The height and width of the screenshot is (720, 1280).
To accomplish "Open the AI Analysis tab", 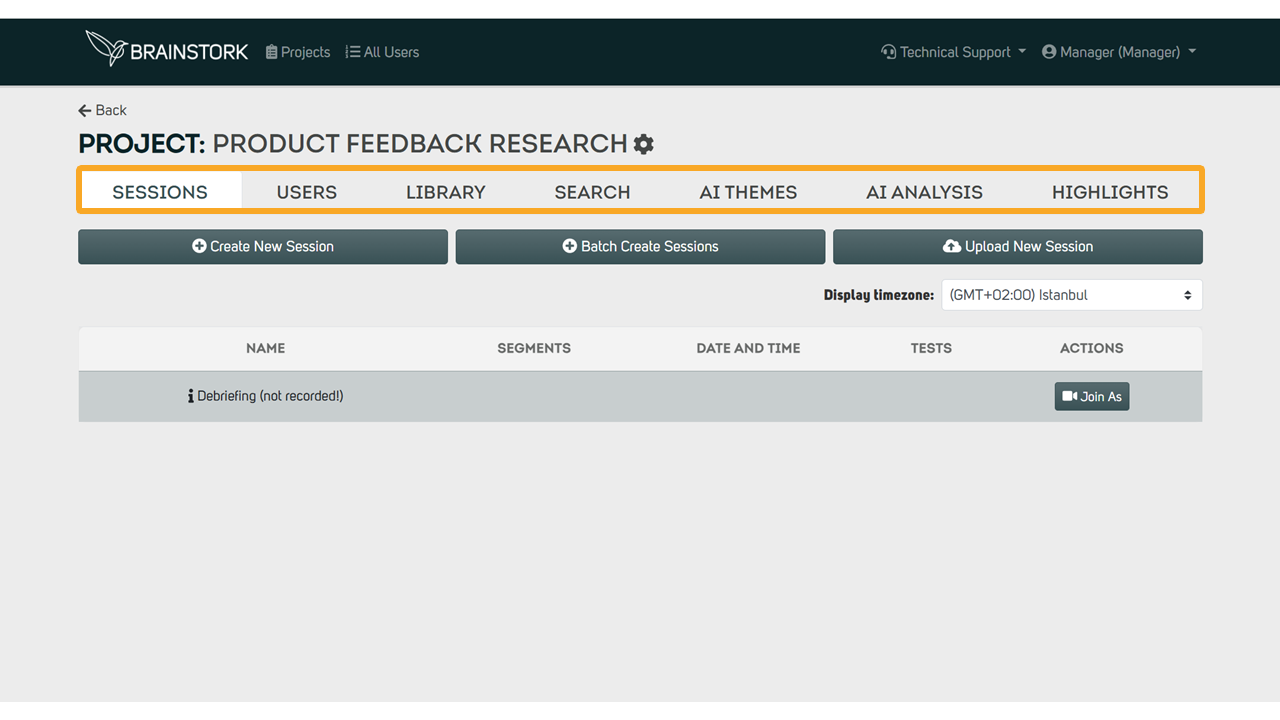I will coord(924,192).
